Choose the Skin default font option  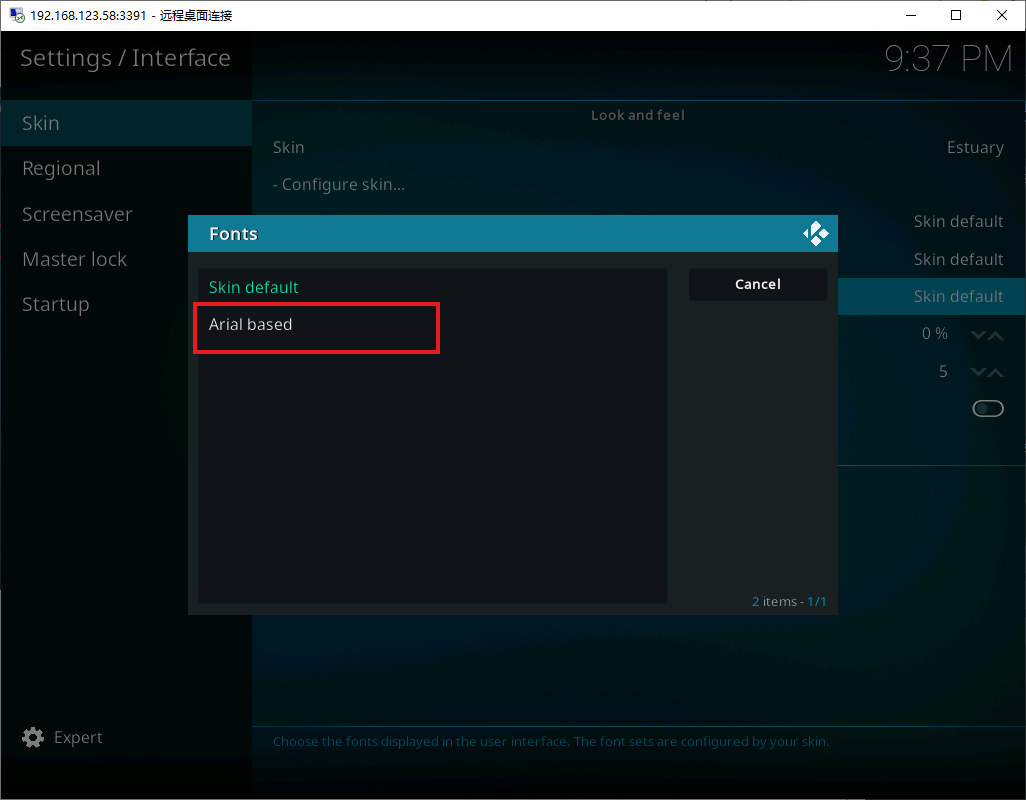pyautogui.click(x=254, y=287)
